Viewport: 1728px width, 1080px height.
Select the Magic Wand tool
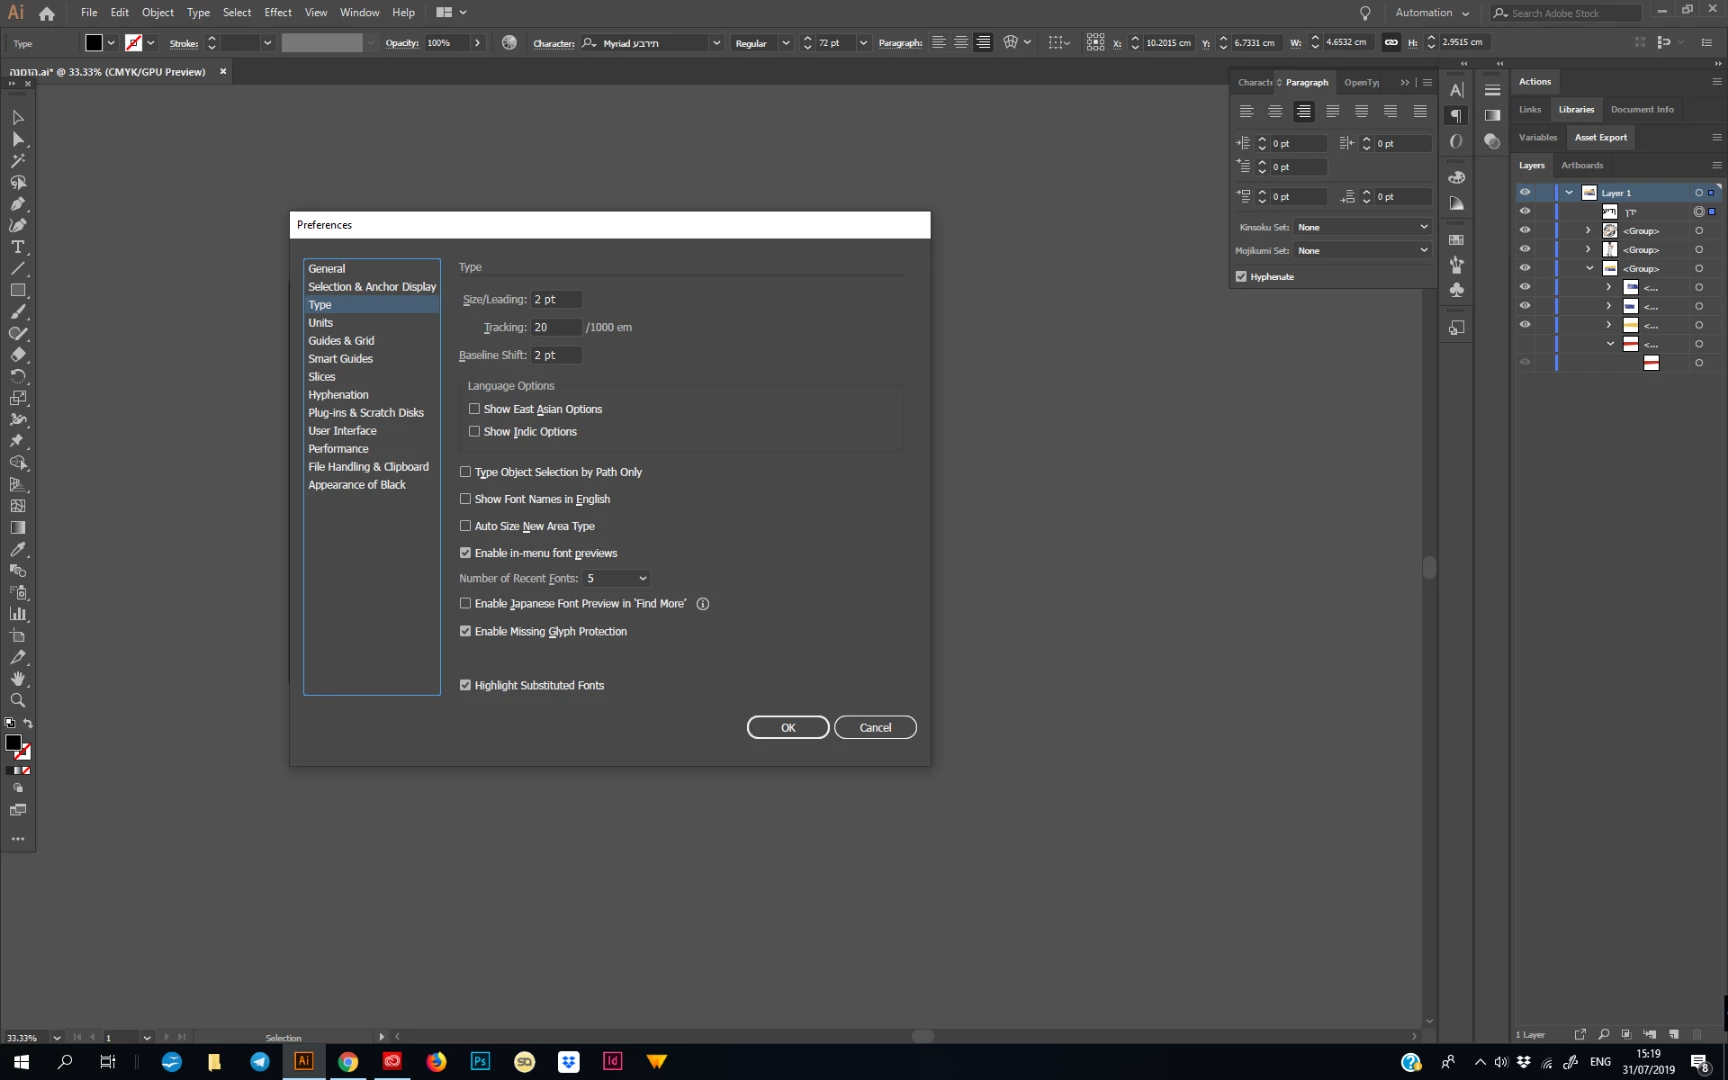click(x=17, y=161)
